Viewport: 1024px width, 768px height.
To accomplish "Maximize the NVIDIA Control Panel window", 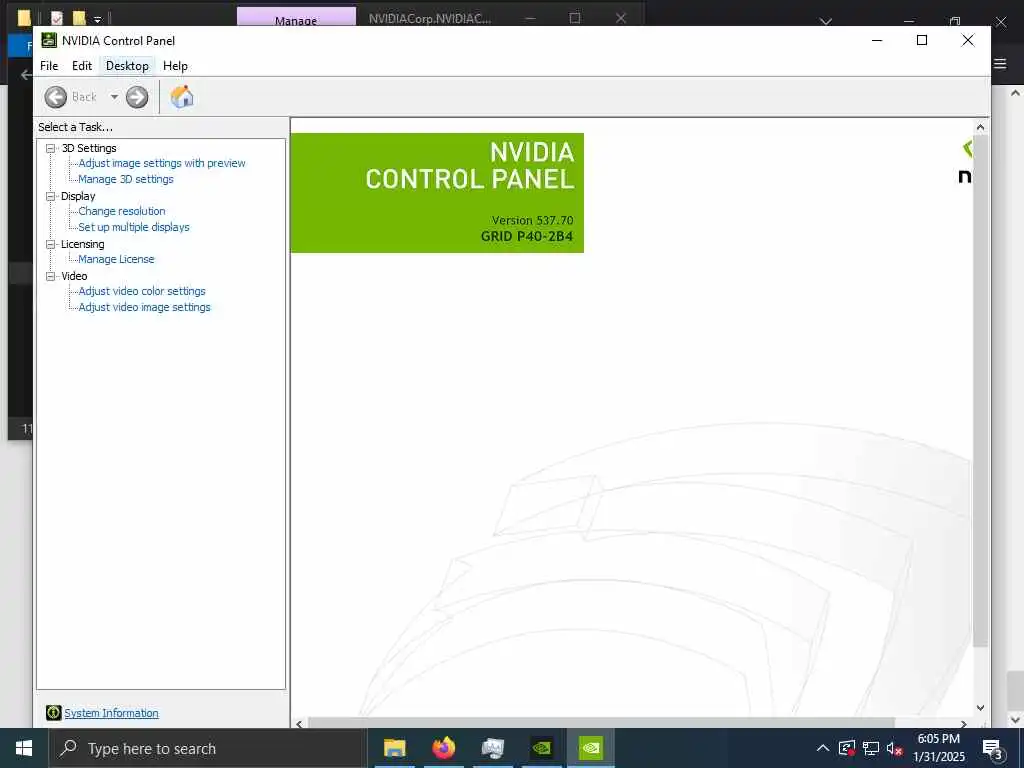I will point(922,40).
